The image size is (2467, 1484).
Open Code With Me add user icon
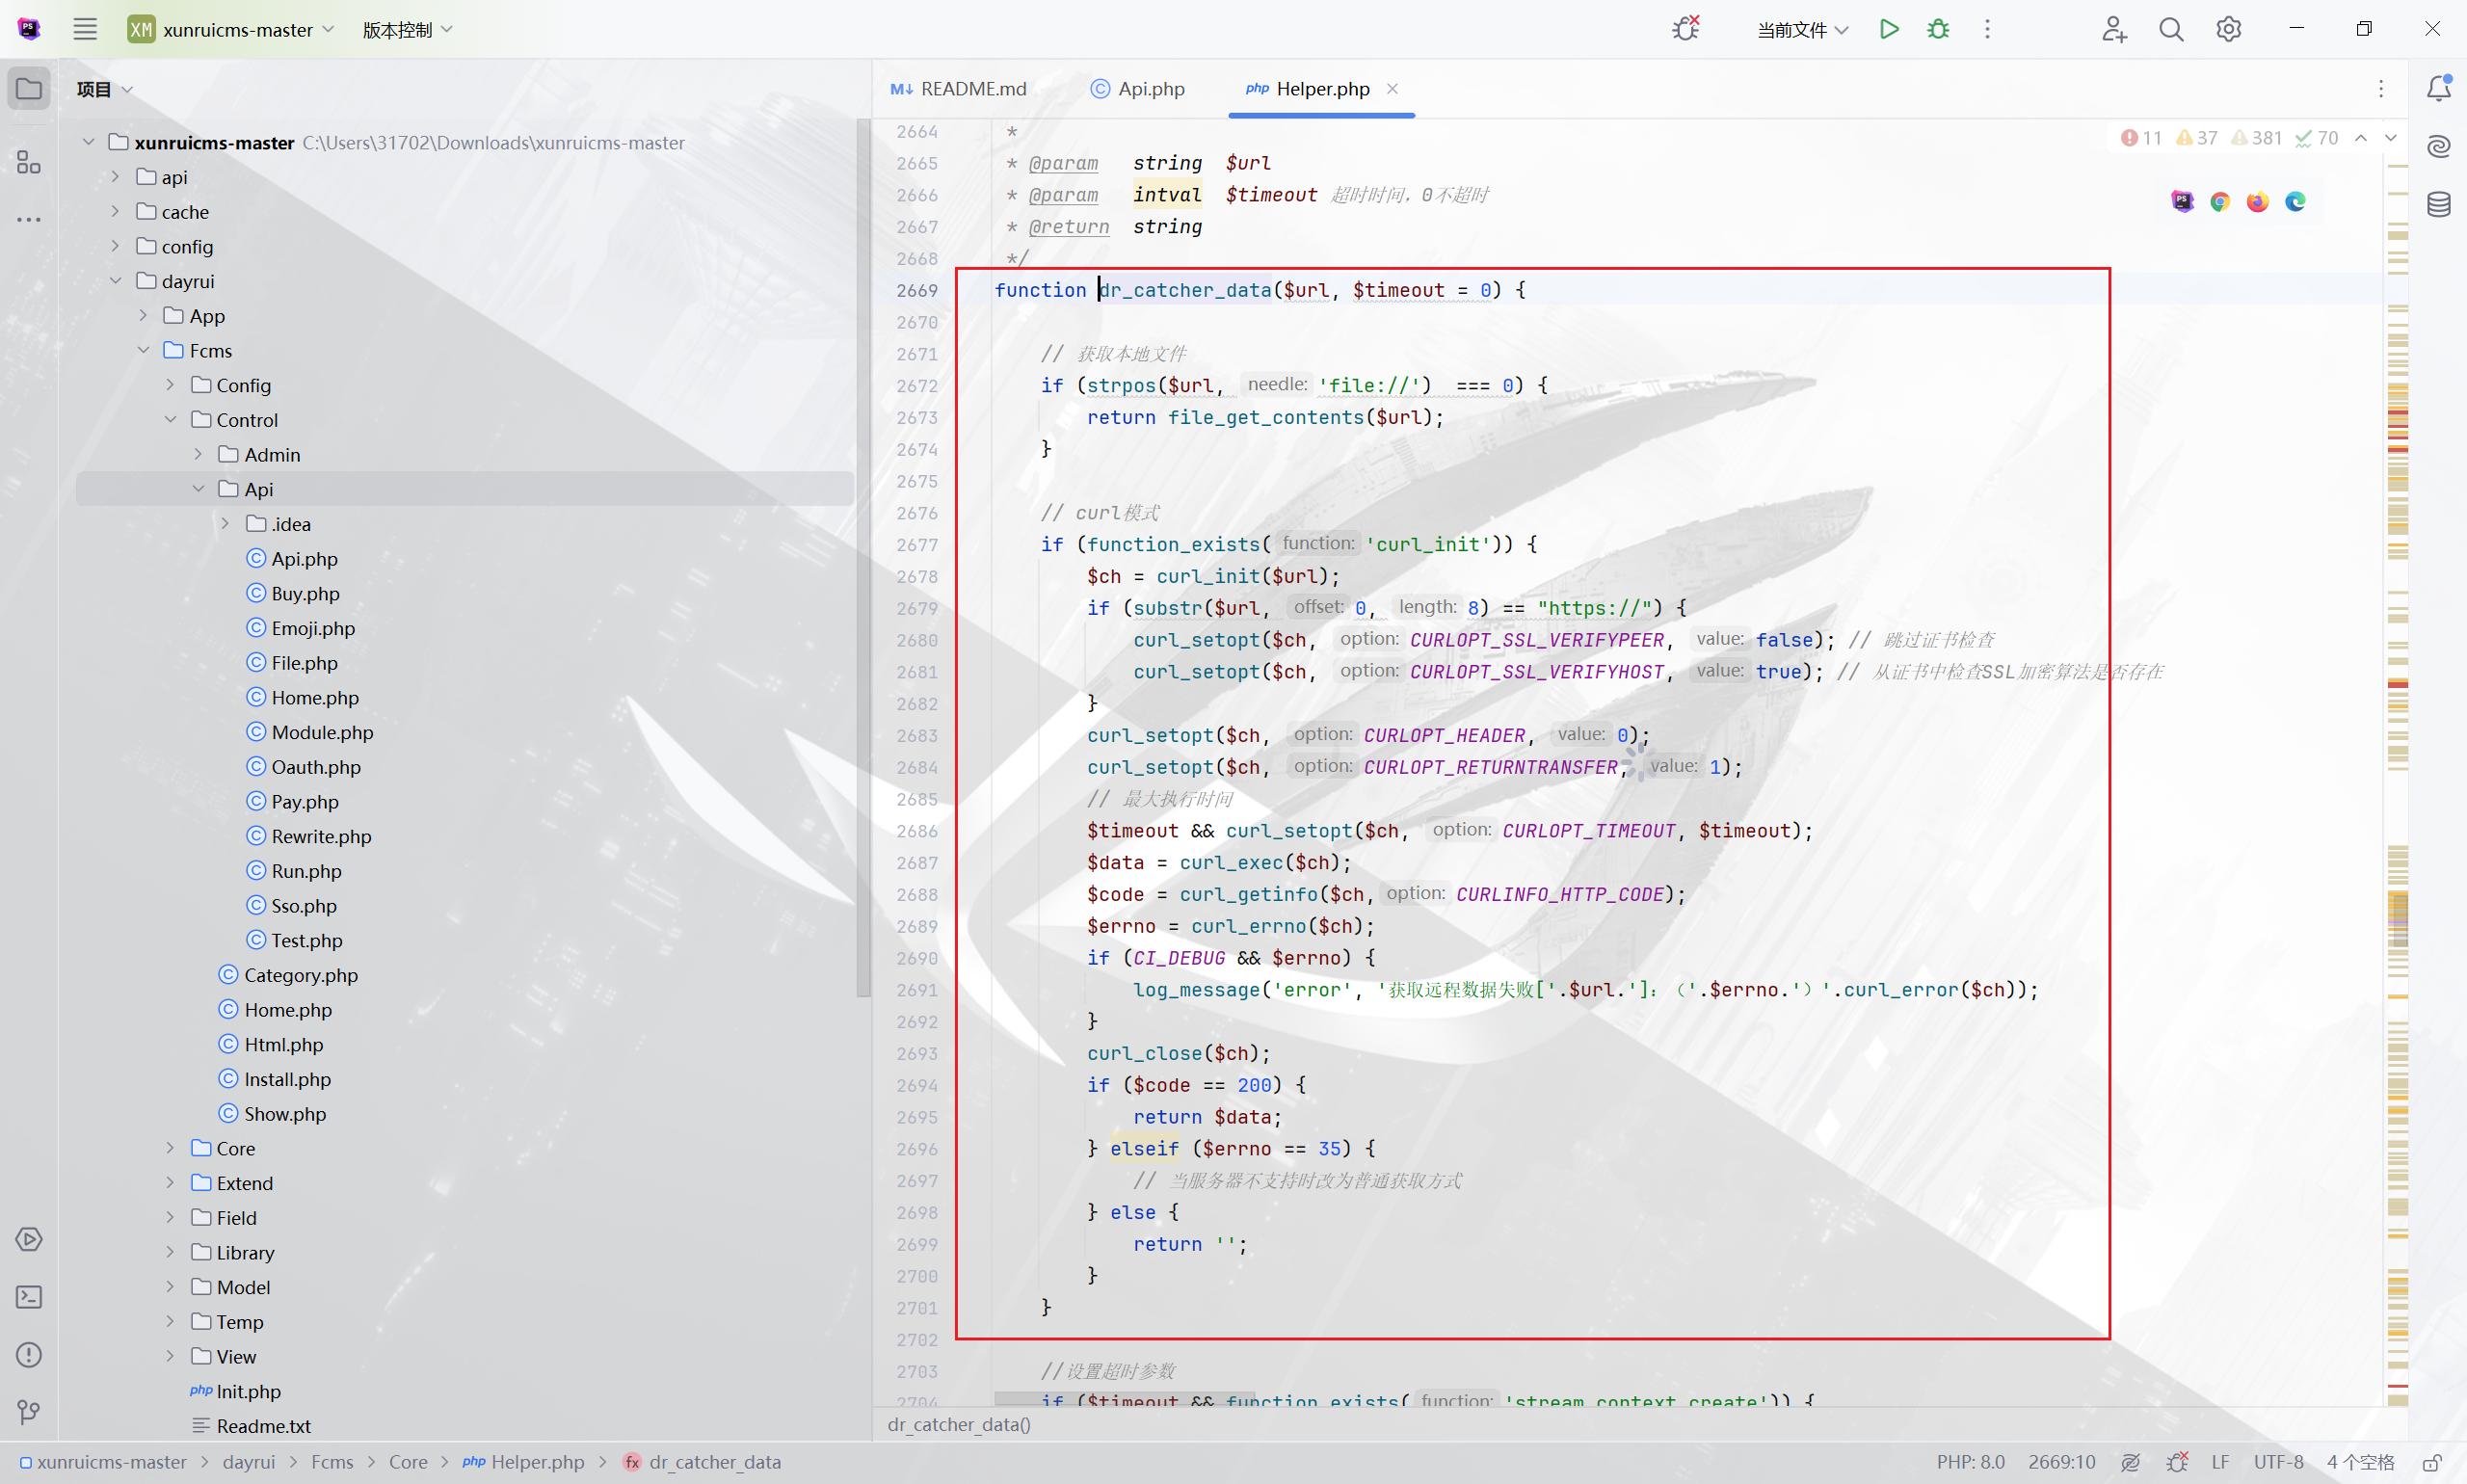2114,29
